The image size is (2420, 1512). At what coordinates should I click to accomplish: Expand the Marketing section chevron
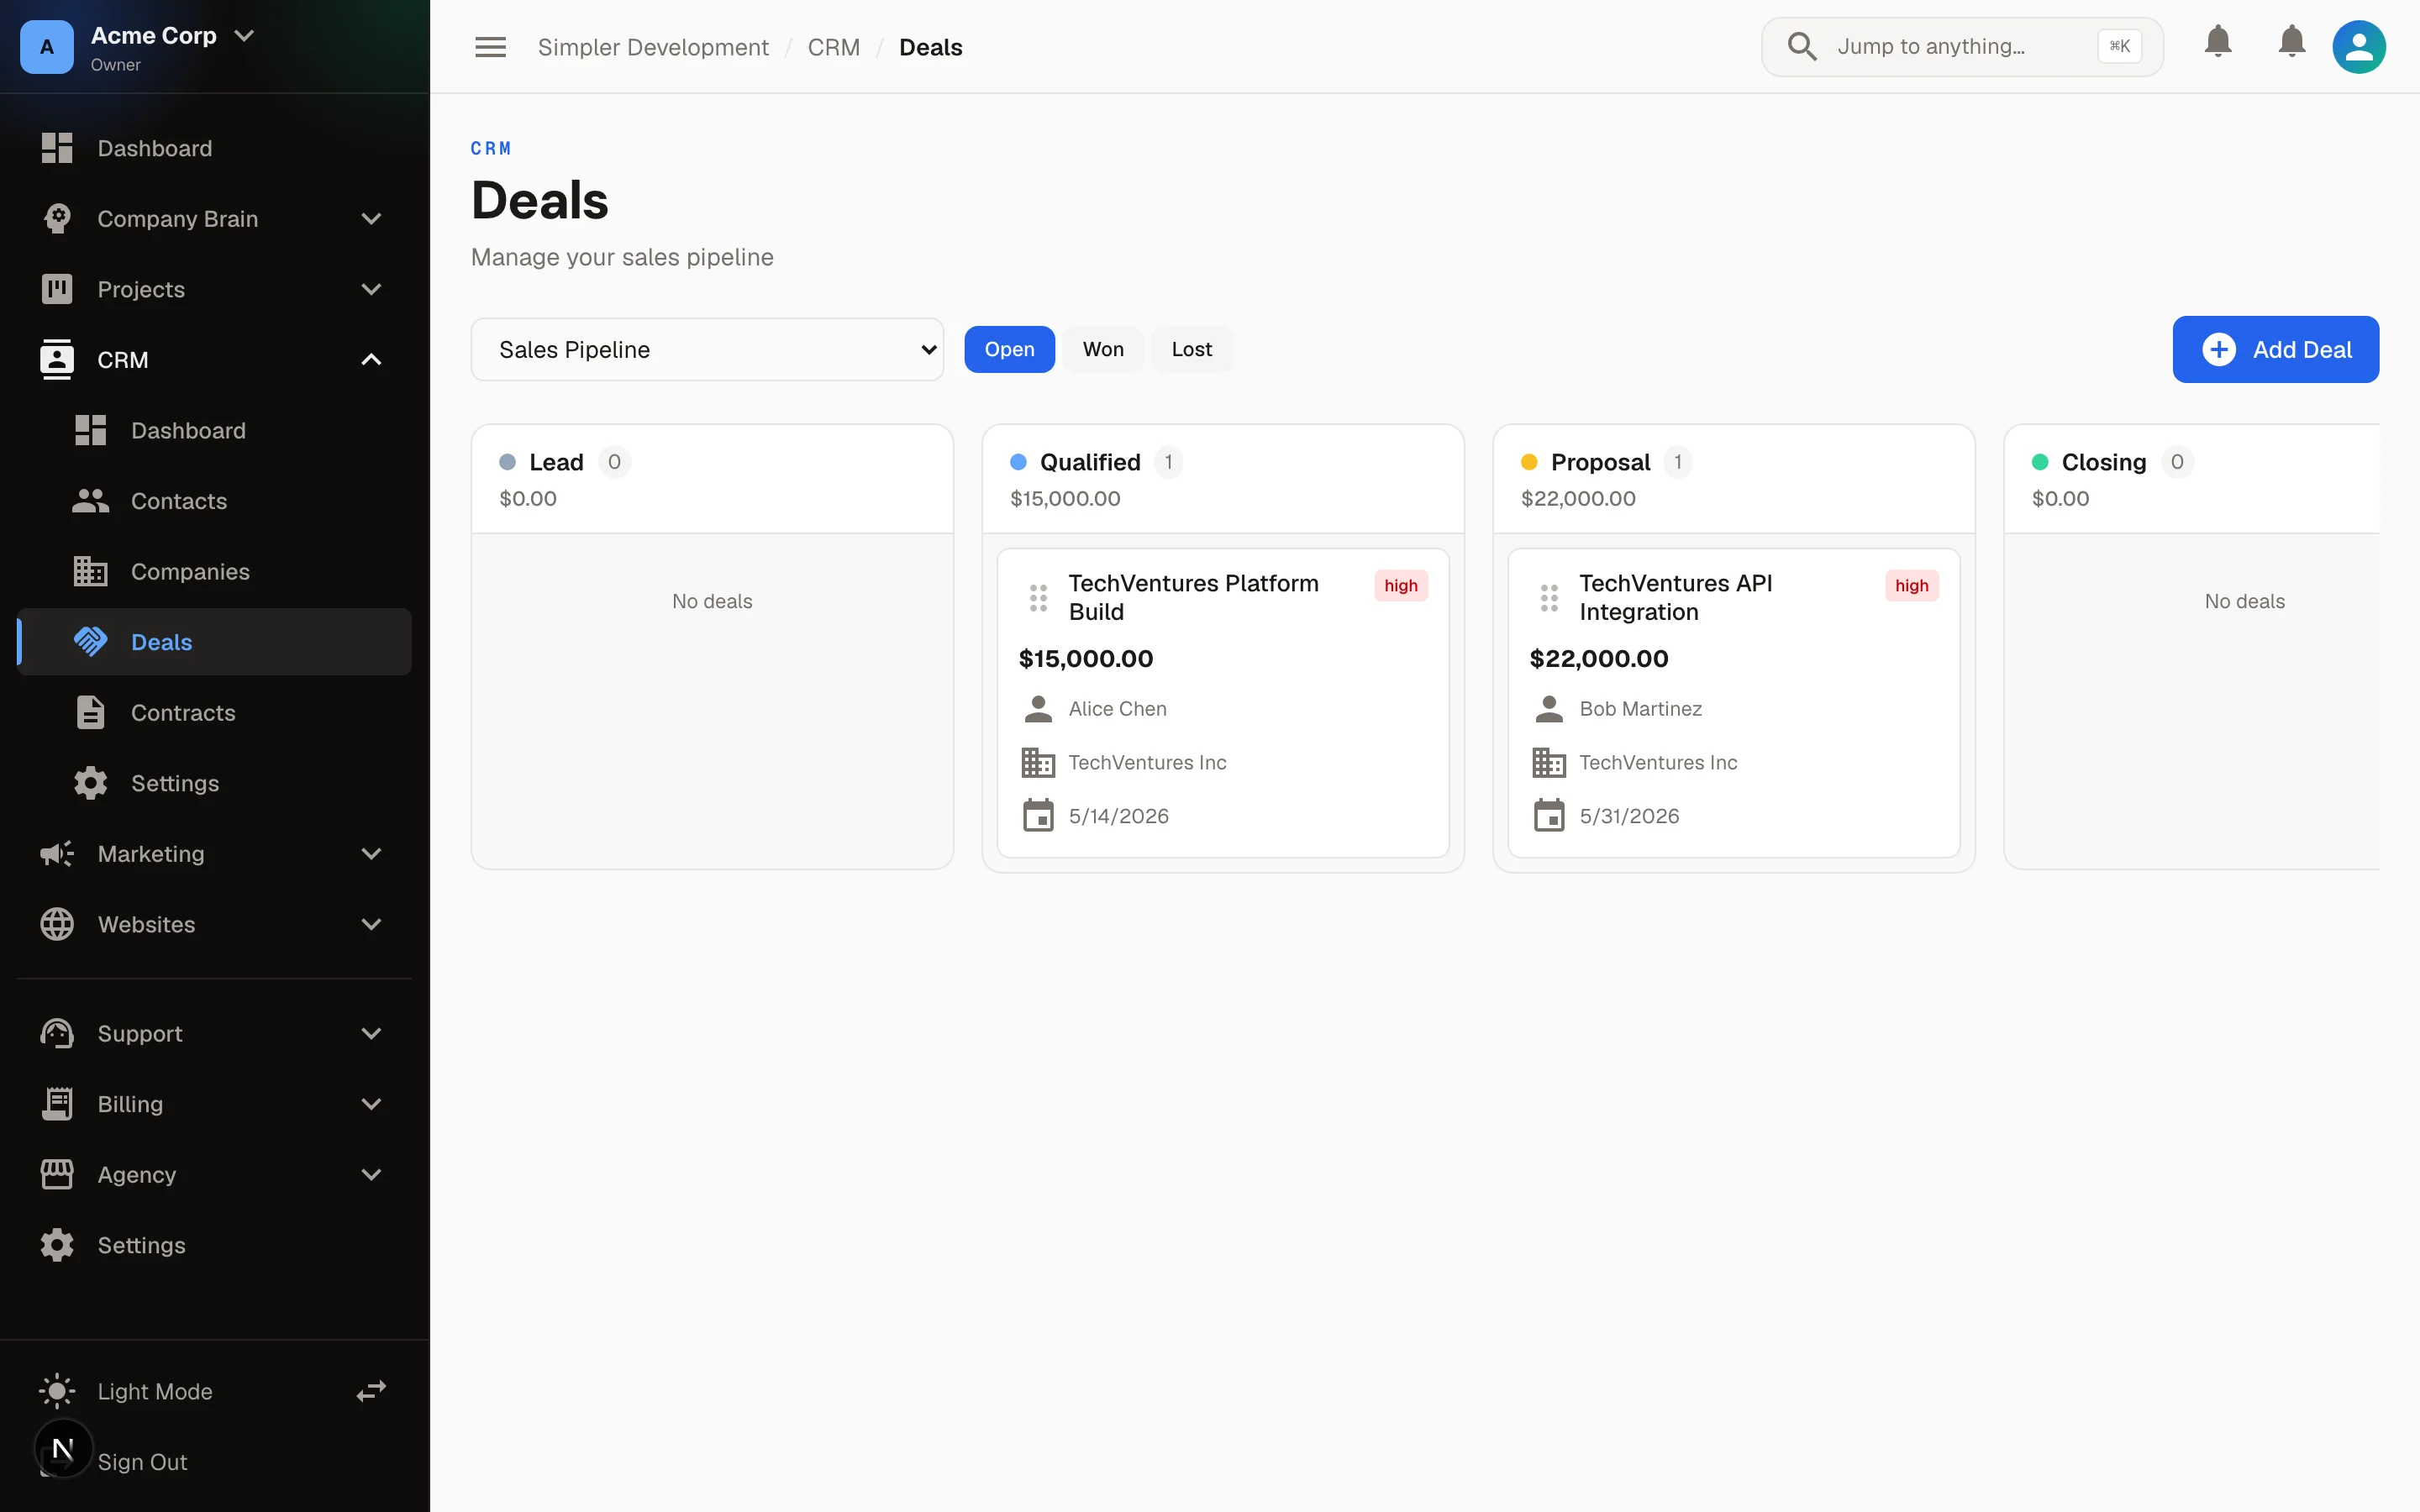[371, 854]
